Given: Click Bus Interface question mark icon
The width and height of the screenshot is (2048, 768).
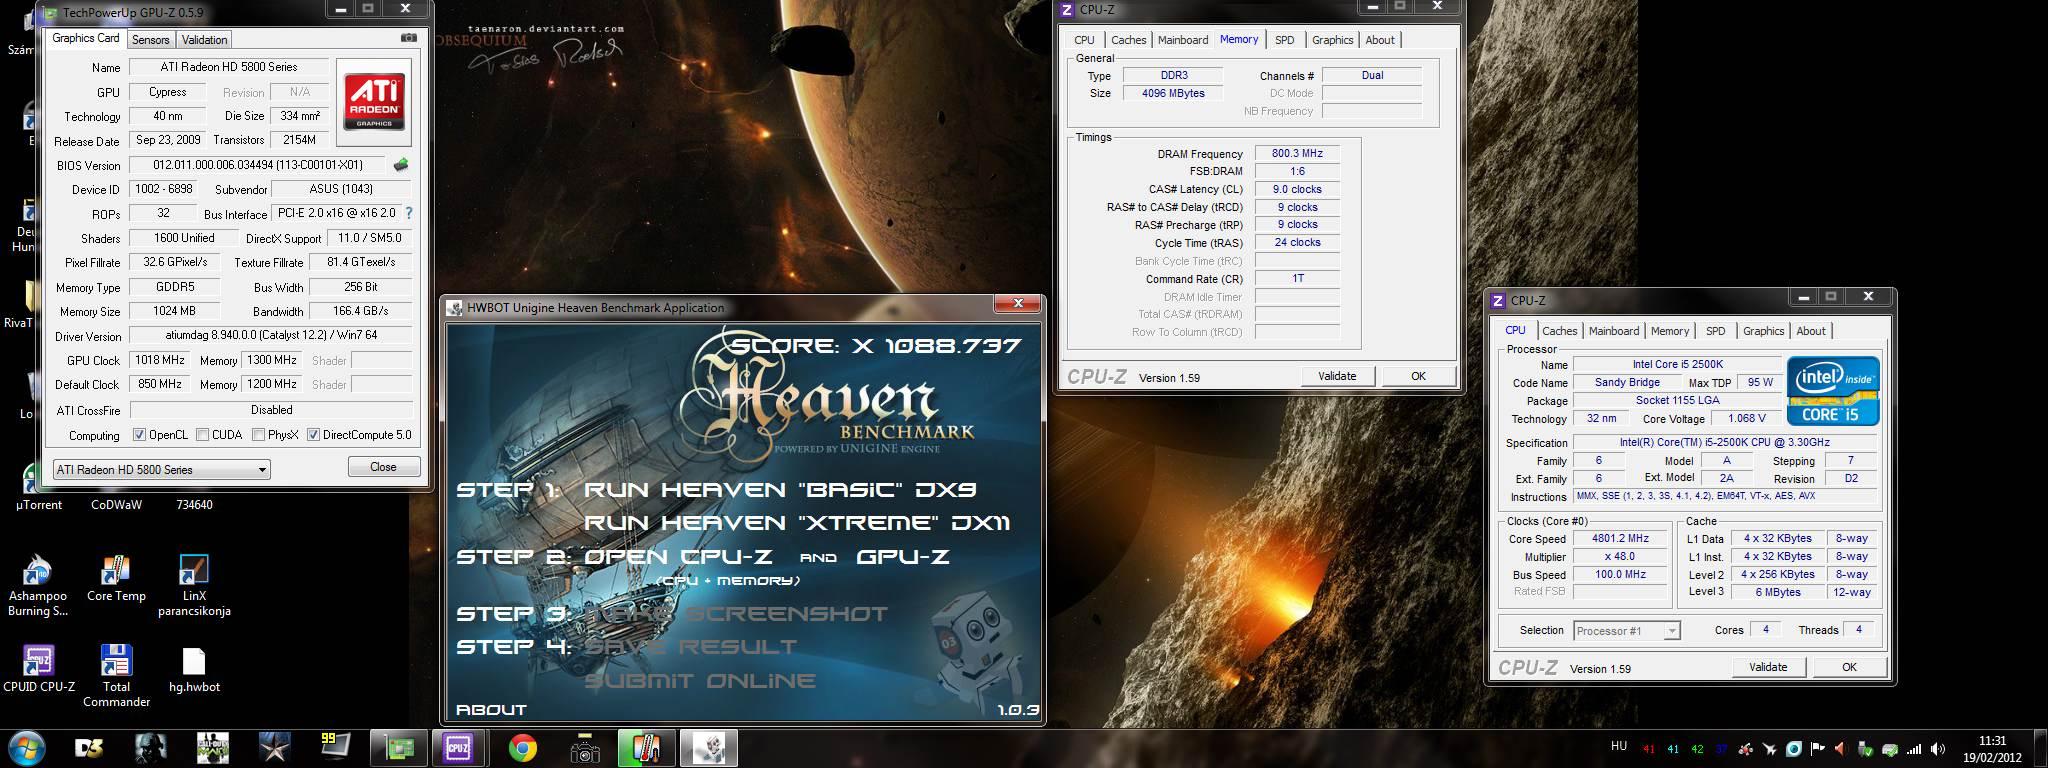Looking at the screenshot, I should tap(408, 213).
